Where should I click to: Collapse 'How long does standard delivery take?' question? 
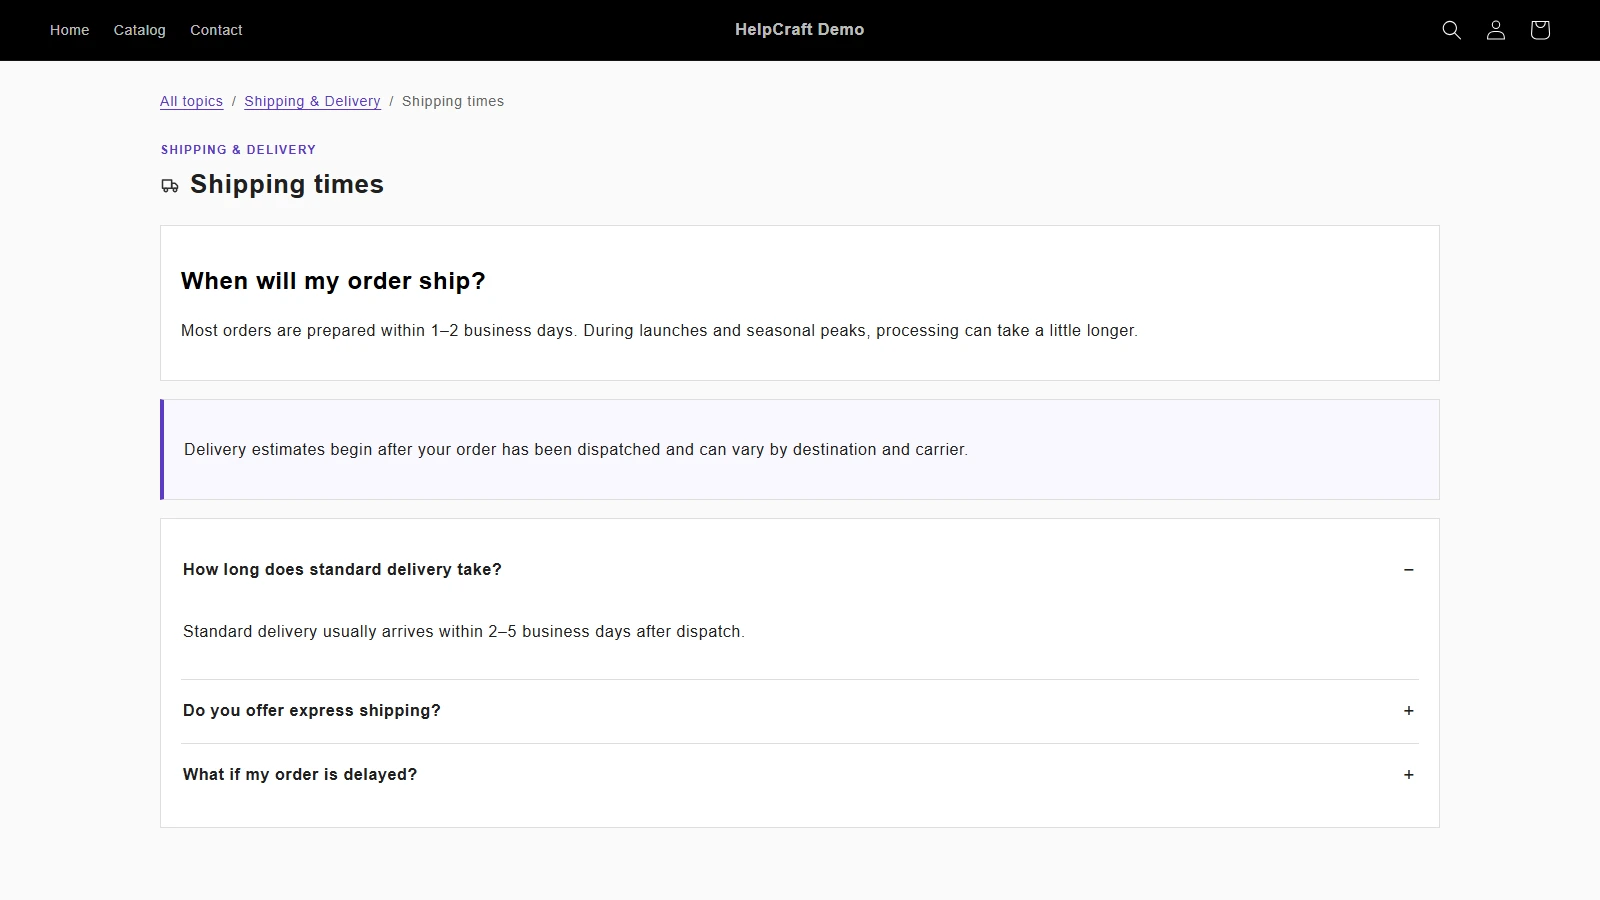(x=799, y=570)
